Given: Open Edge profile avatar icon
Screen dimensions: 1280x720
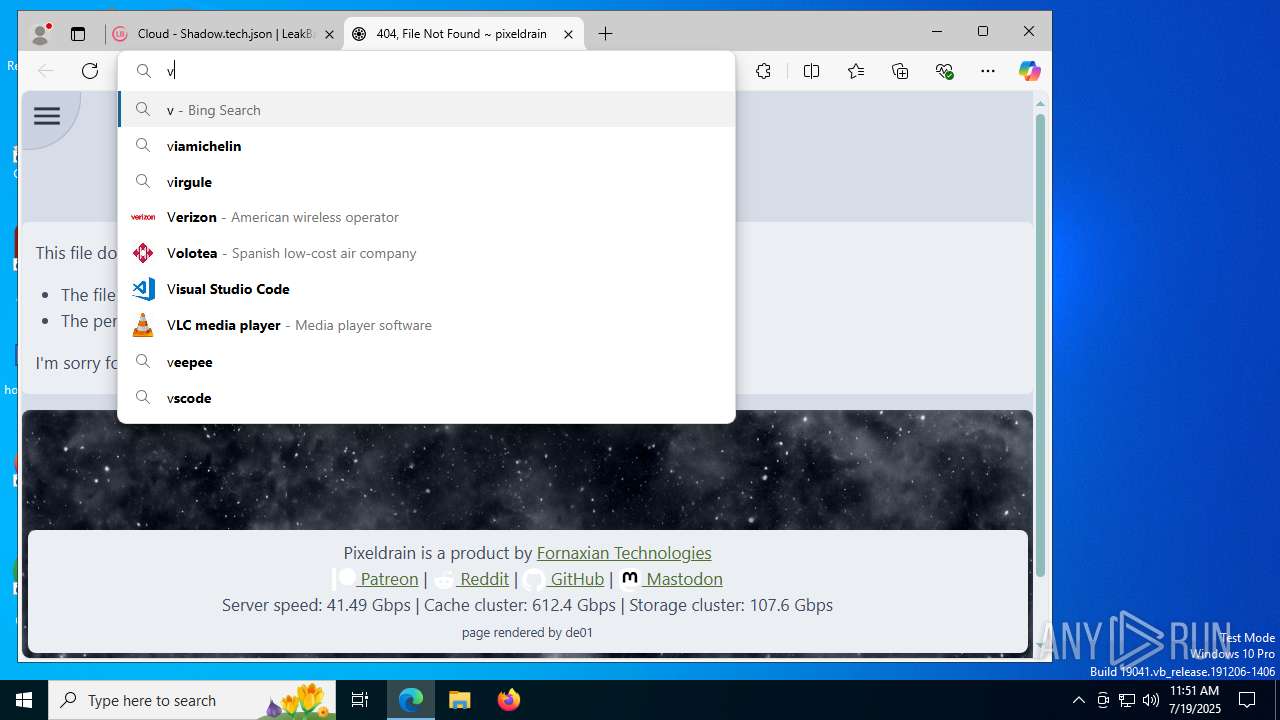Looking at the screenshot, I should pos(40,34).
